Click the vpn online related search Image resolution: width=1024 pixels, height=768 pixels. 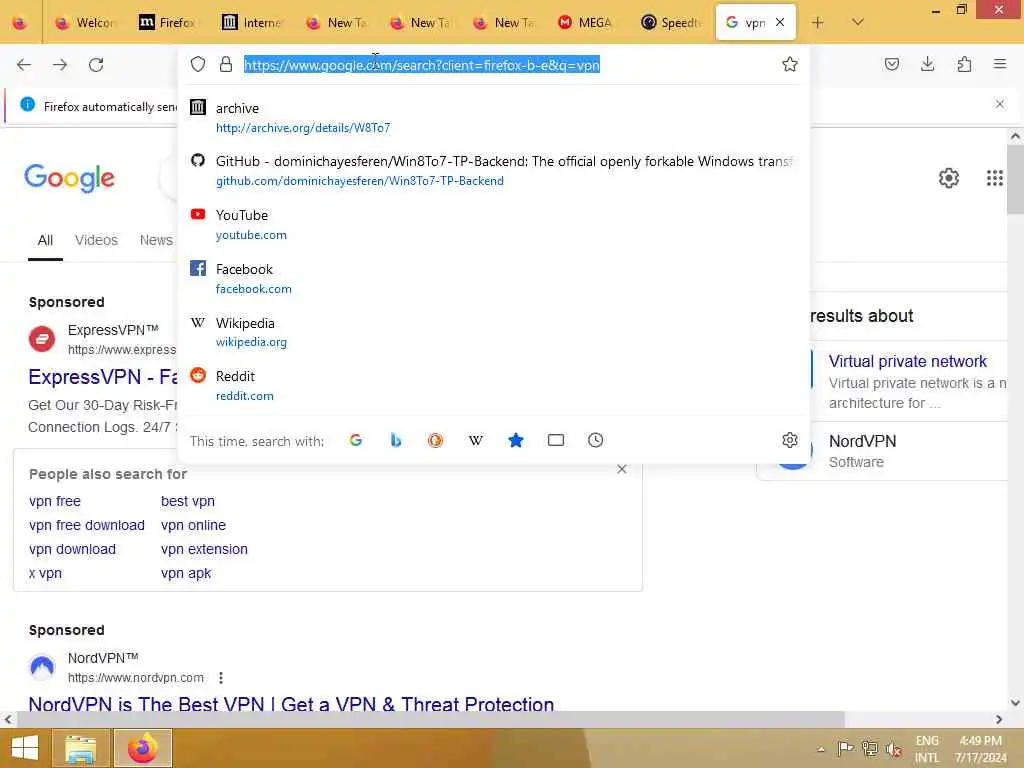[193, 525]
